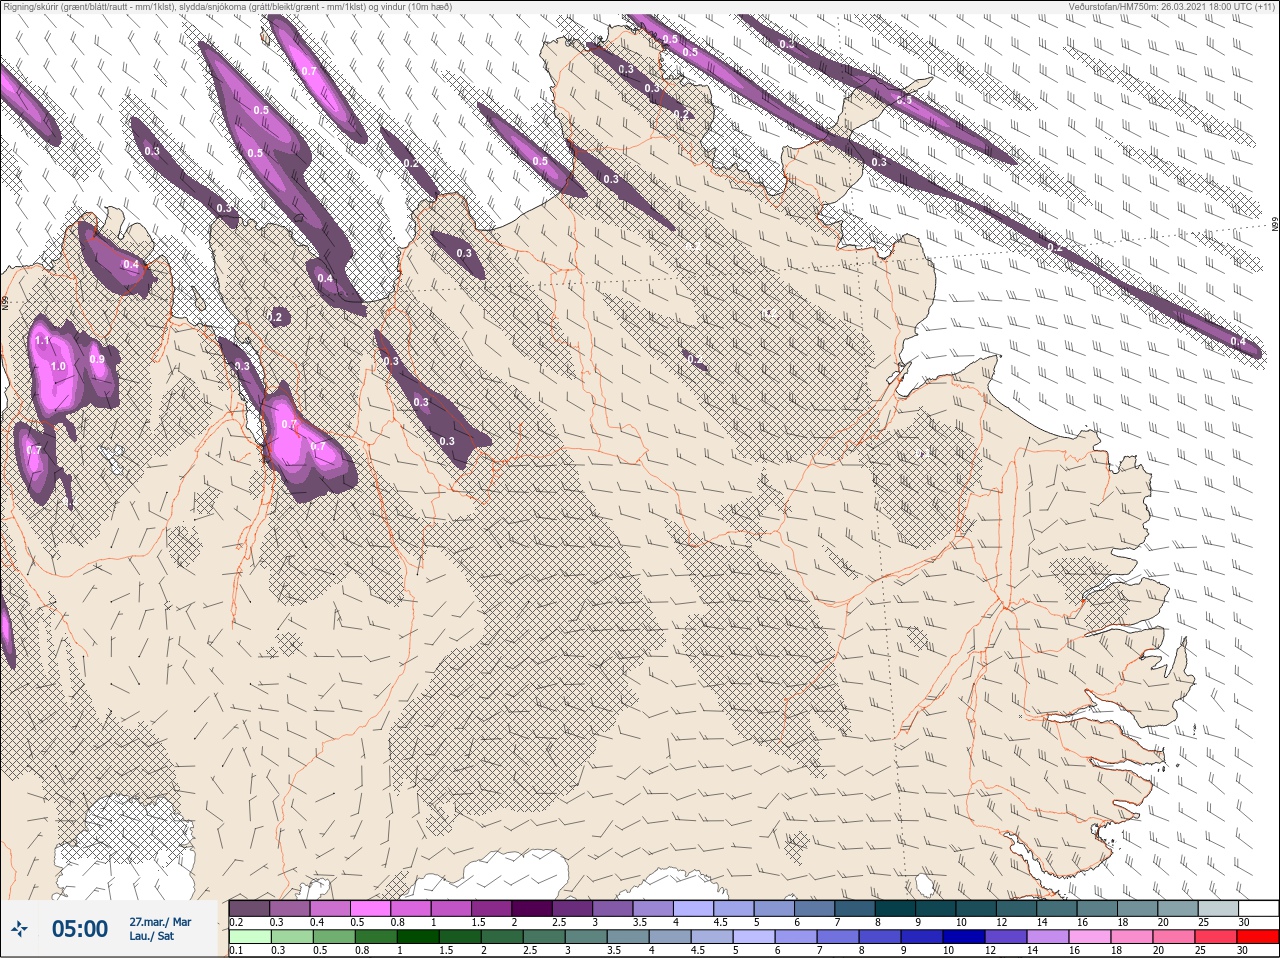The width and height of the screenshot is (1280, 958).
Task: Click the date text '27.mar./ Mar'
Action: (160, 922)
